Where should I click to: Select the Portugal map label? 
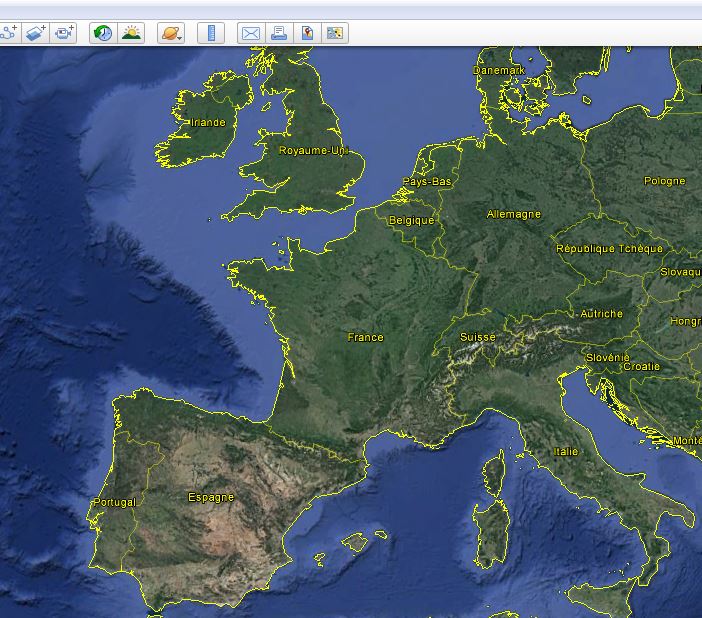[x=113, y=502]
